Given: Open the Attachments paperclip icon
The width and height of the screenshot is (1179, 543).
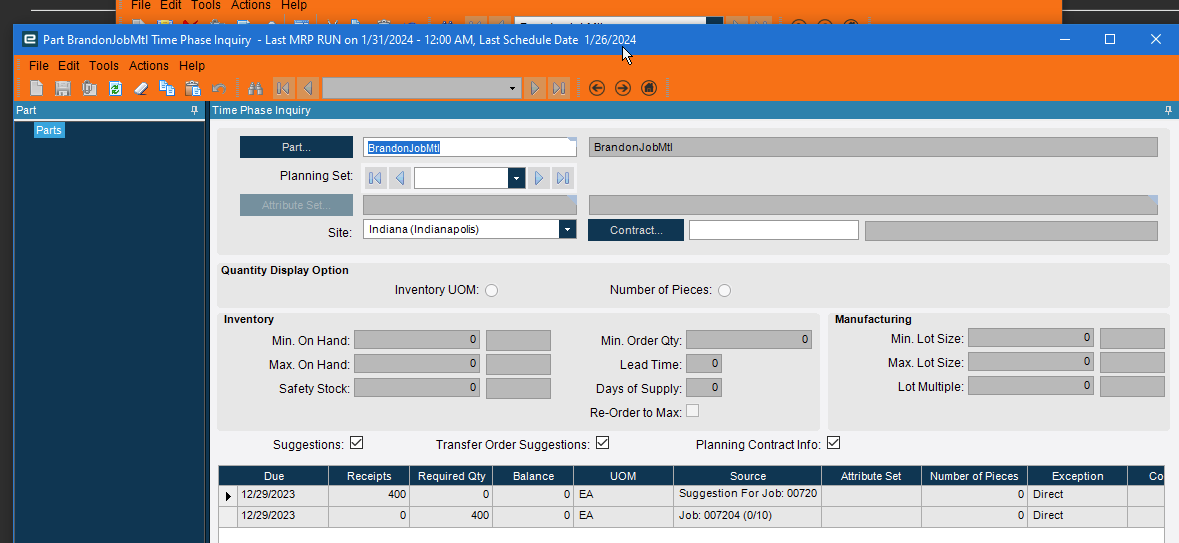Looking at the screenshot, I should coord(89,88).
